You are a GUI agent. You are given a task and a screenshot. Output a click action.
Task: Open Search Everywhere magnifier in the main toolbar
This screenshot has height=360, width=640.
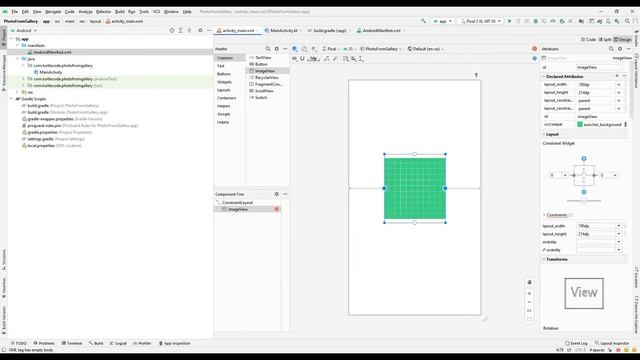(x=627, y=21)
